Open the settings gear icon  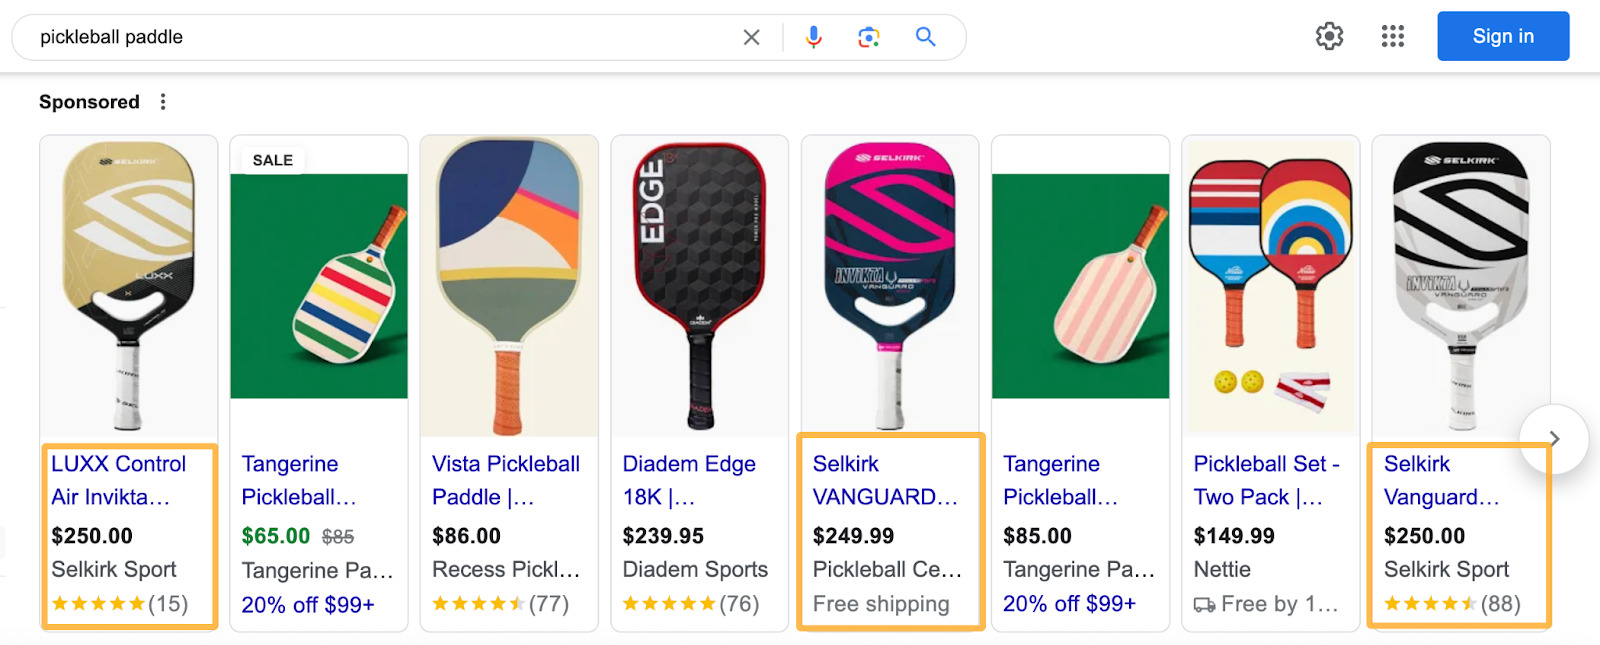pos(1329,35)
